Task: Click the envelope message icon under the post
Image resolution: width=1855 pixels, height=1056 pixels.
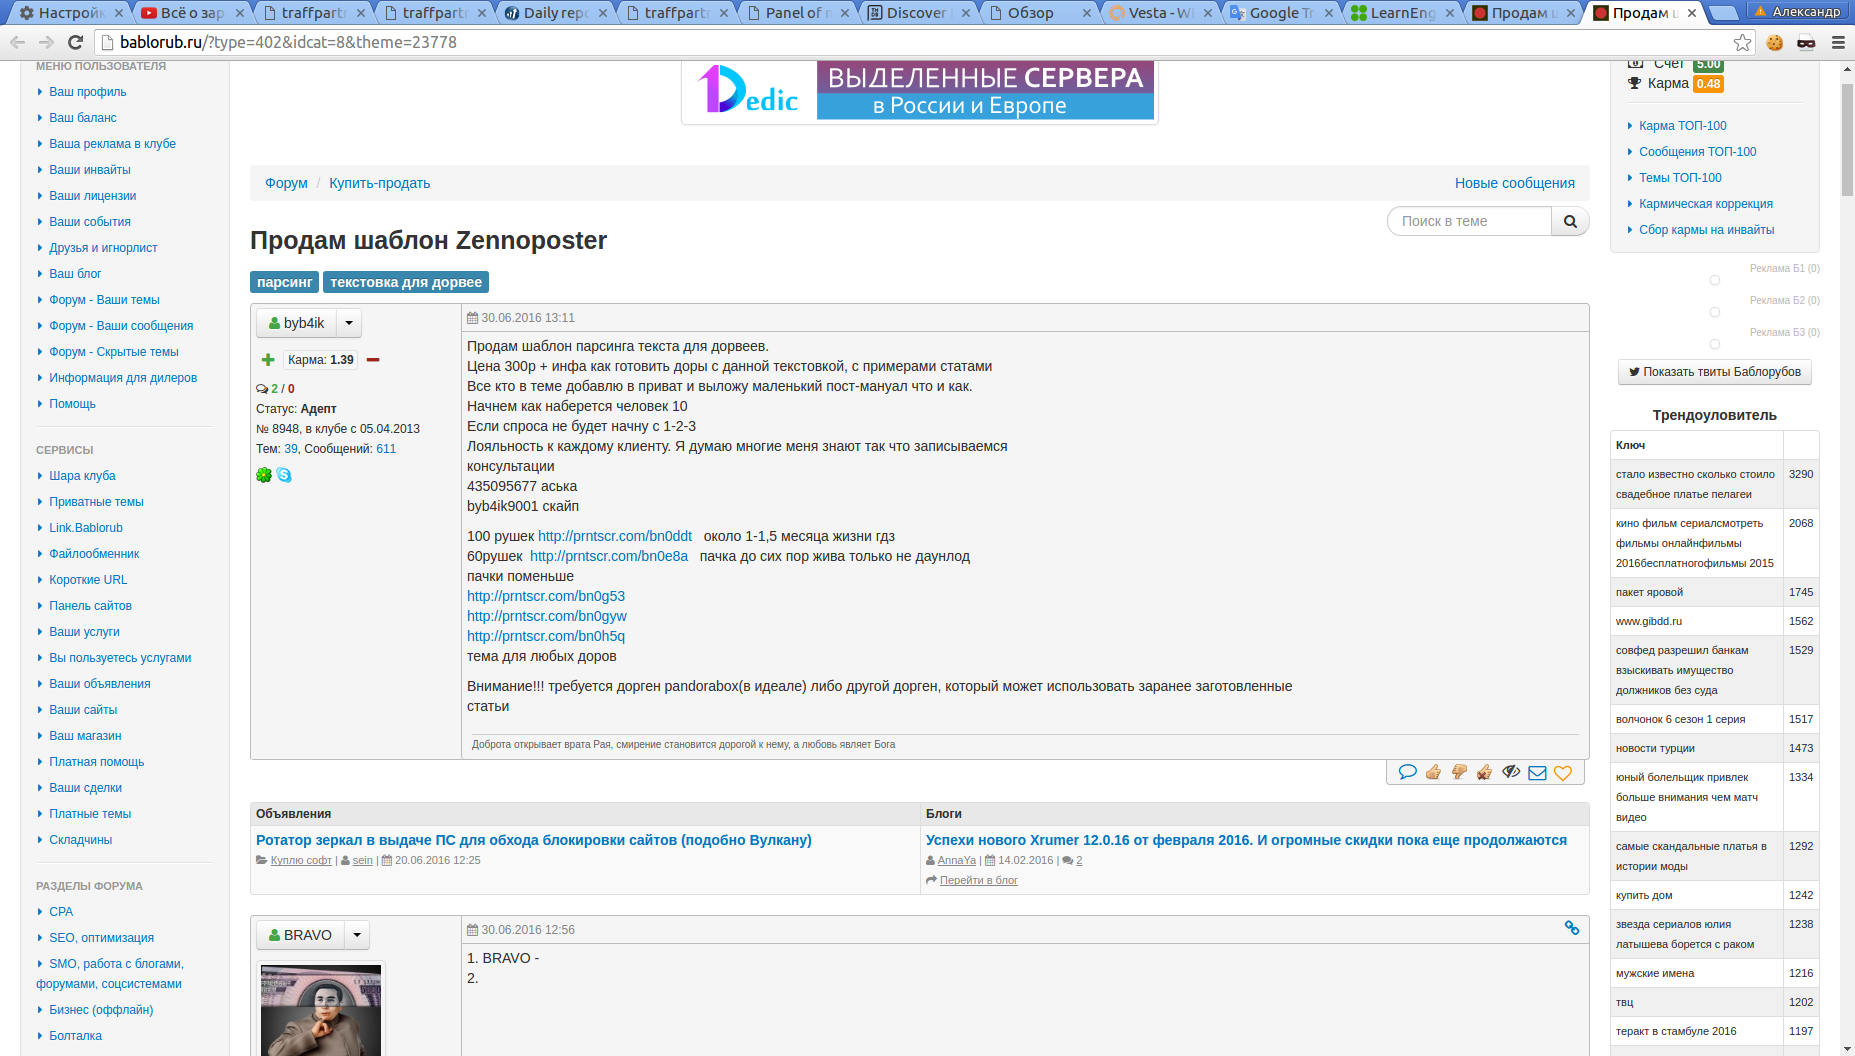Action: pos(1537,772)
